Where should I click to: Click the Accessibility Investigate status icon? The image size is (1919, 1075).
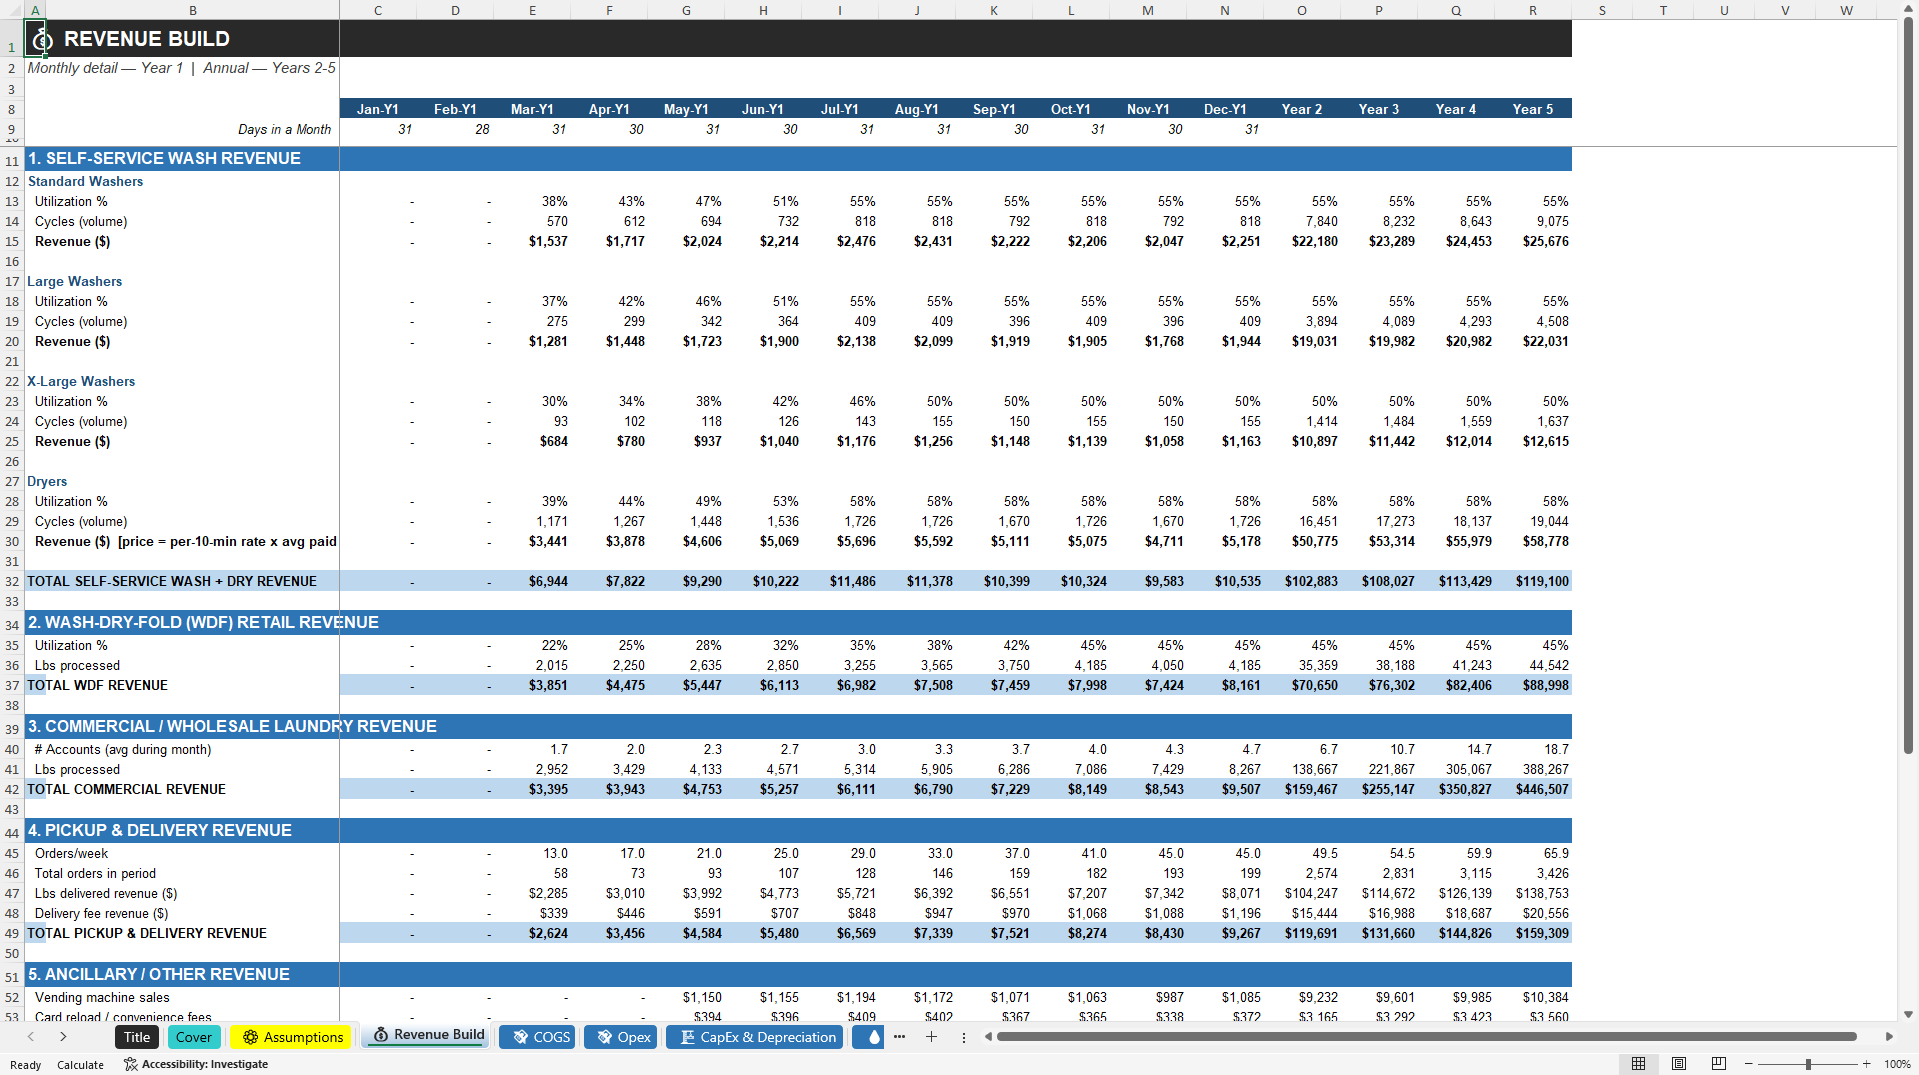[x=130, y=1064]
